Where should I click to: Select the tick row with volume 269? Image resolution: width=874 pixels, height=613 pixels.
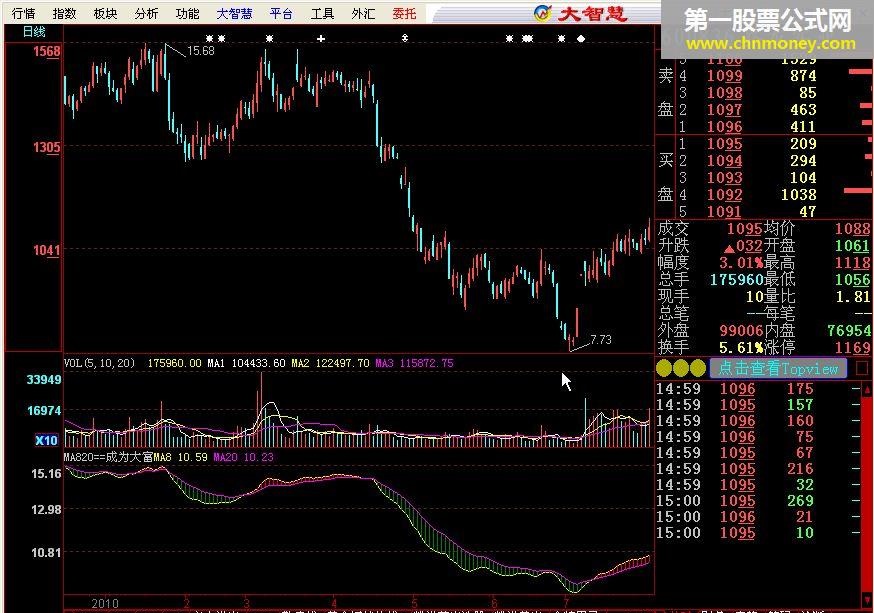[x=758, y=500]
